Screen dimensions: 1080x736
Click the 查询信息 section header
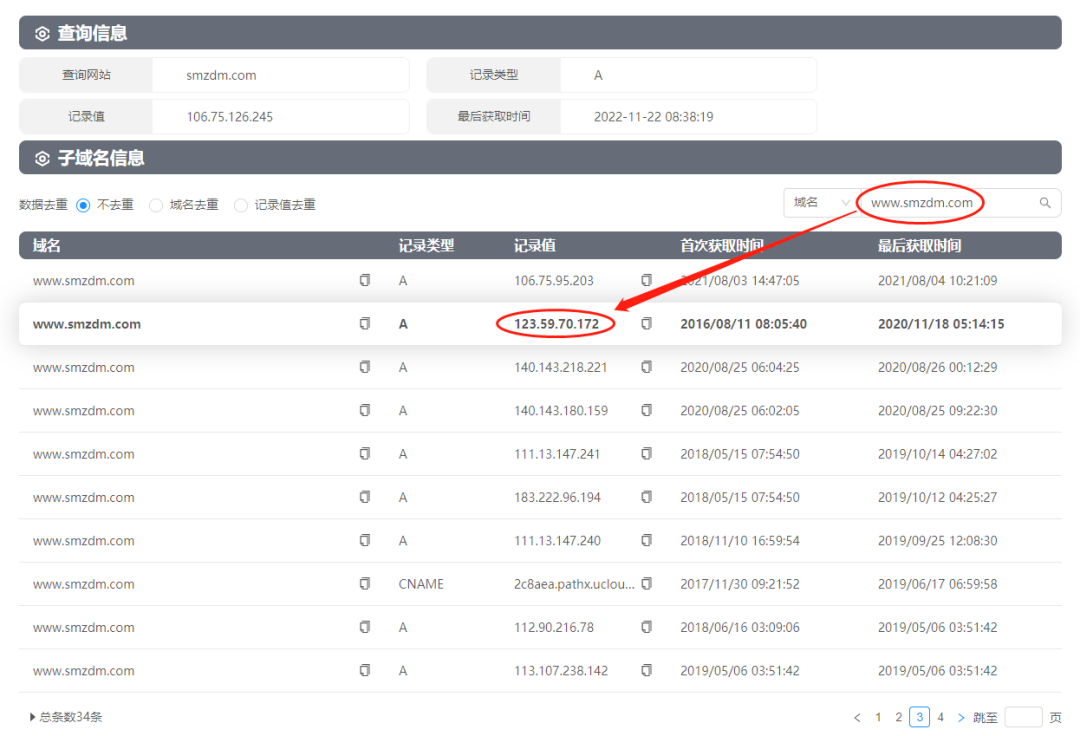[540, 33]
